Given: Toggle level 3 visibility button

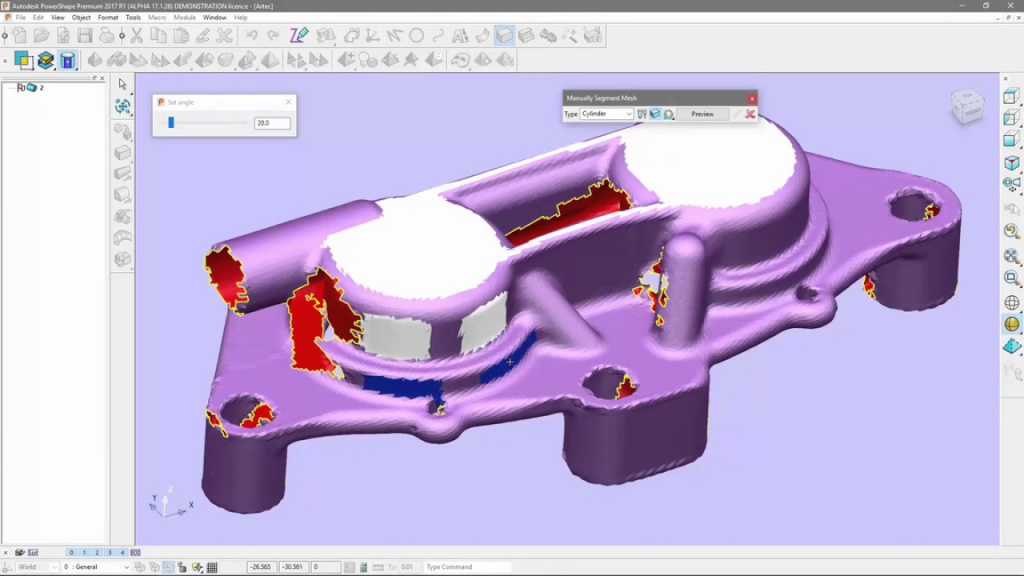Looking at the screenshot, I should pyautogui.click(x=110, y=553).
